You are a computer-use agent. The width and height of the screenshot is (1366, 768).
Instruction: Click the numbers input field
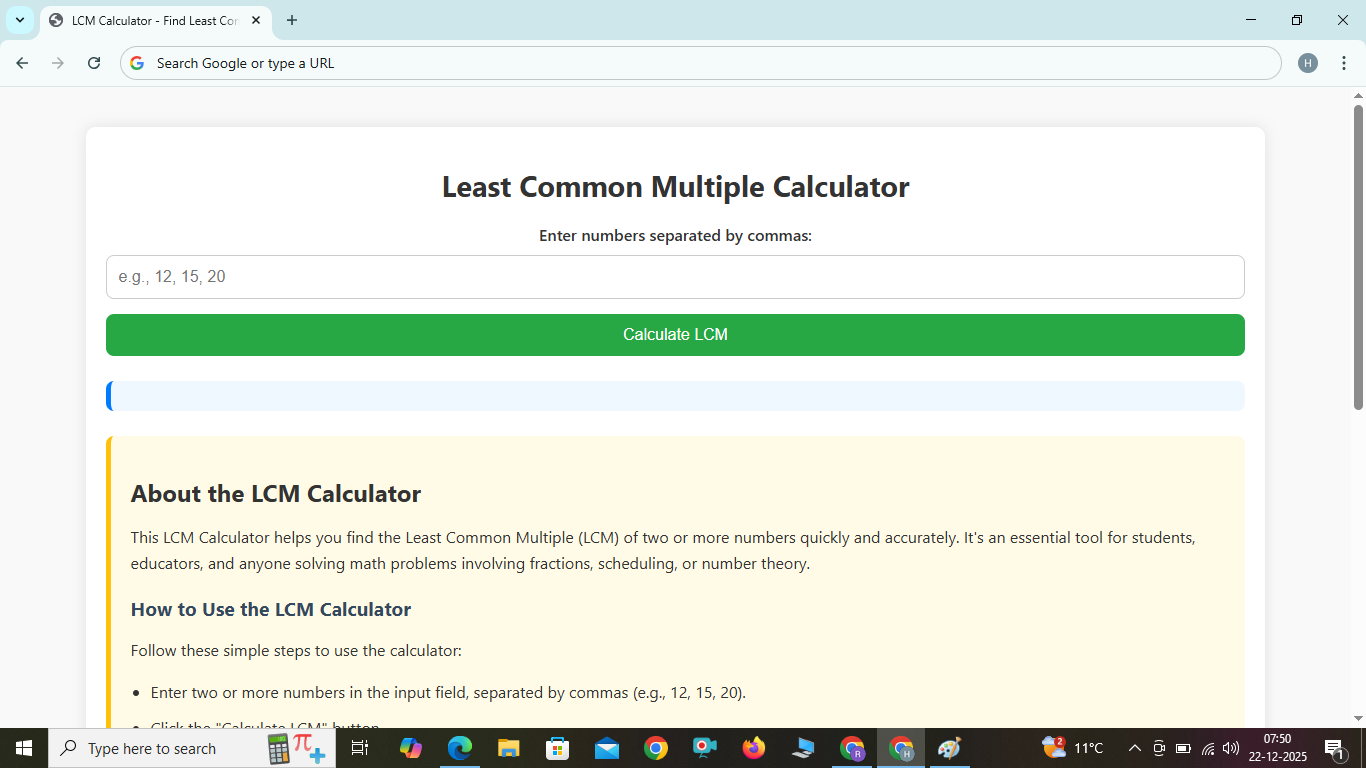click(x=675, y=277)
